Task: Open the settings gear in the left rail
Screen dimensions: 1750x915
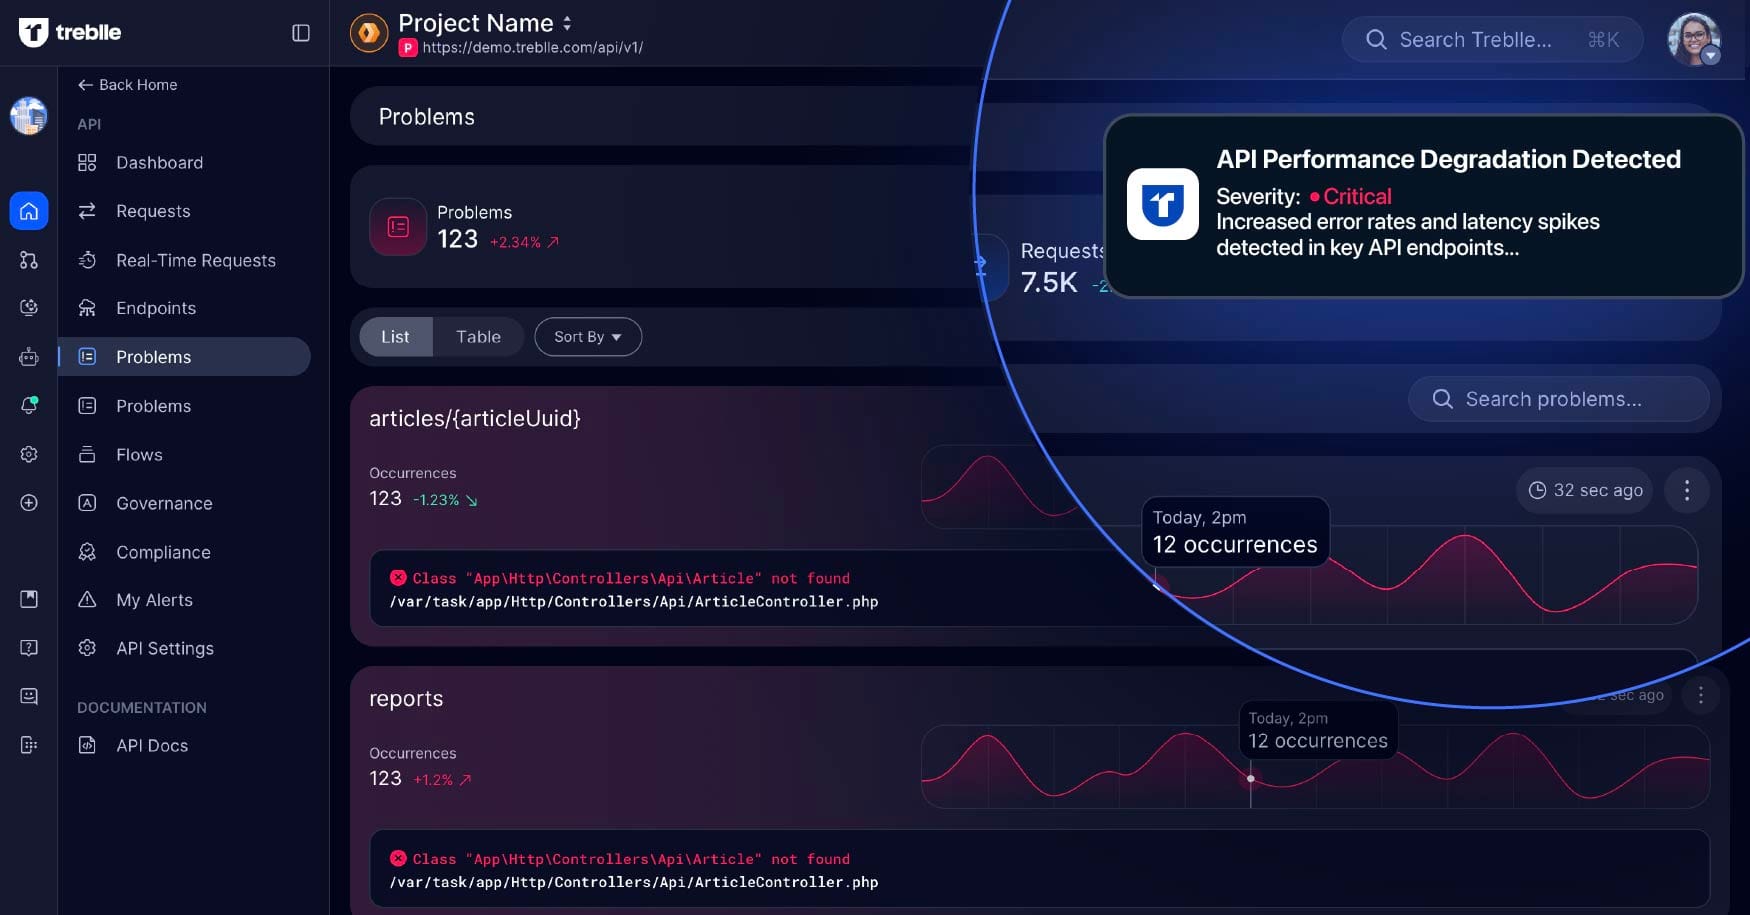Action: (29, 454)
